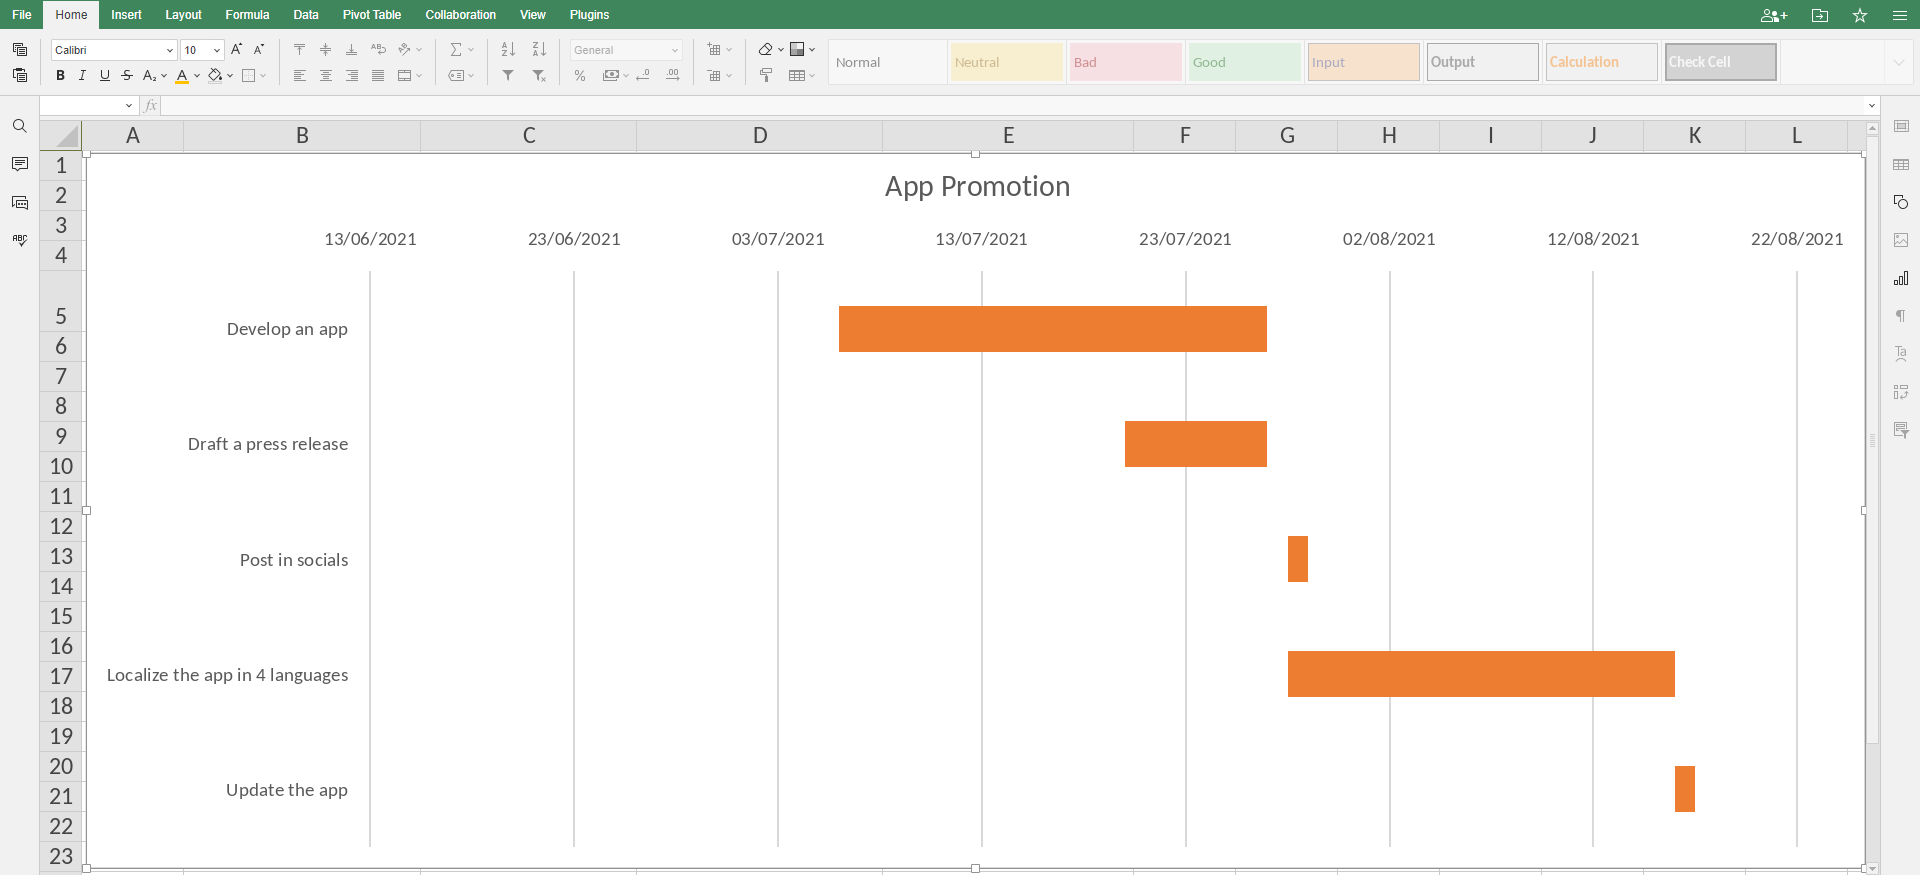The width and height of the screenshot is (1920, 875).
Task: Click the search magnifier in left sidebar
Action: pos(19,126)
